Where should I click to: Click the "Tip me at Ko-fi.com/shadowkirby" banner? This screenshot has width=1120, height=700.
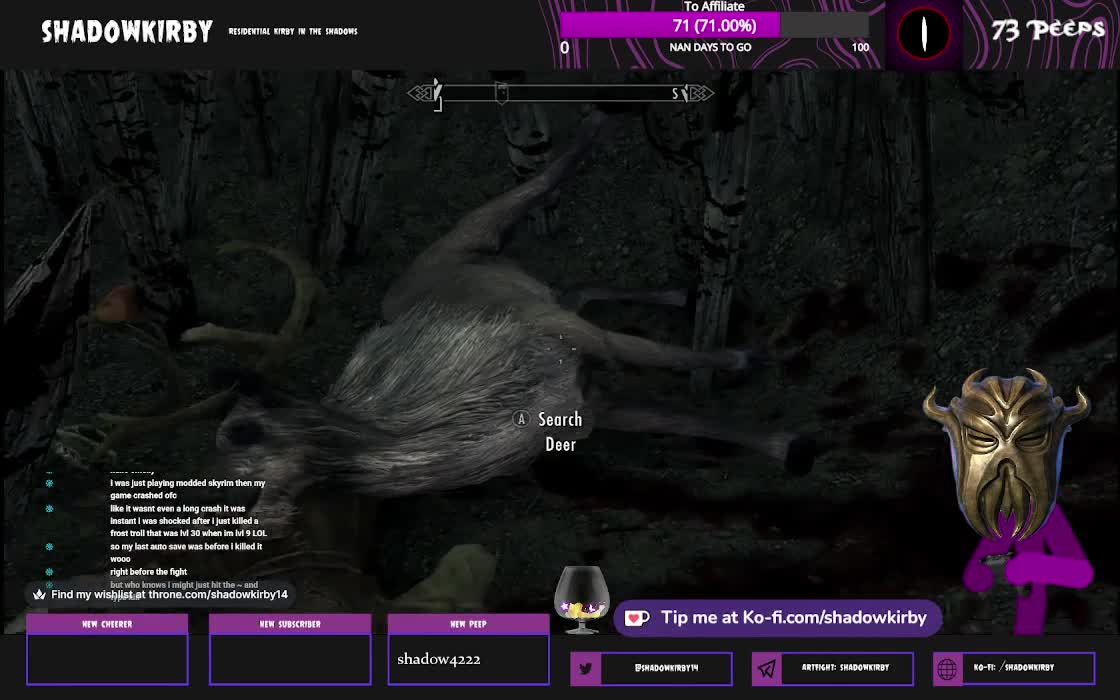tap(778, 618)
